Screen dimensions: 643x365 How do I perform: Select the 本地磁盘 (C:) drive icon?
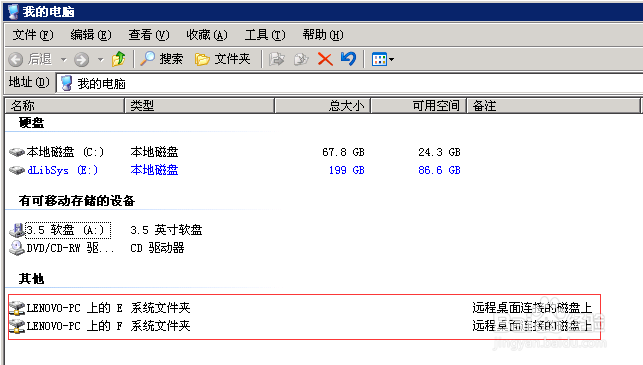point(17,152)
